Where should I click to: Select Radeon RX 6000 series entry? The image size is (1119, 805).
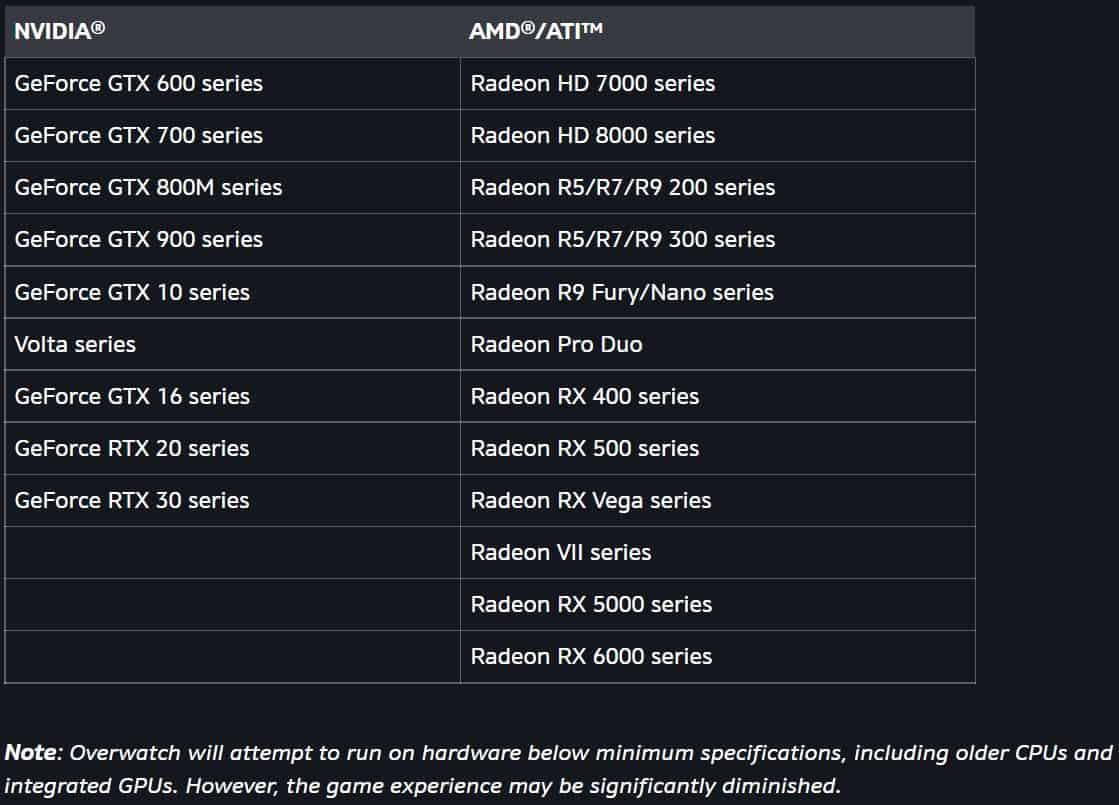coord(591,656)
